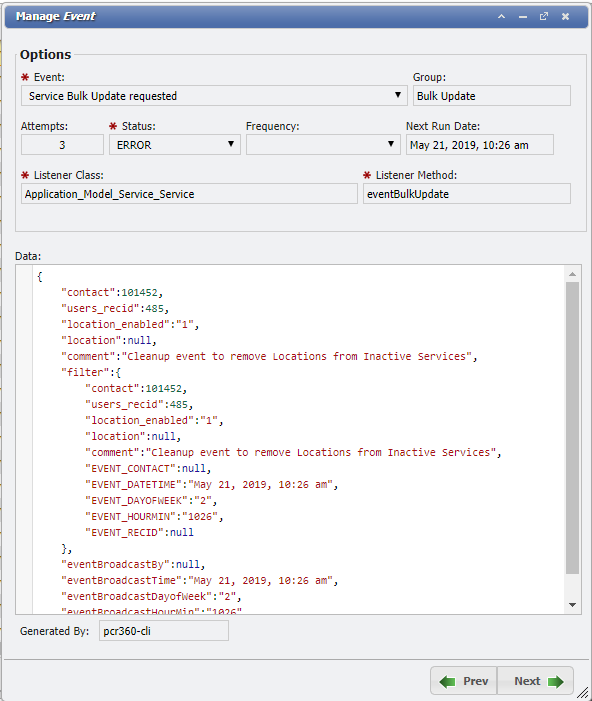The image size is (592, 701).
Task: Click the Data scrollbar down arrow
Action: (x=572, y=605)
